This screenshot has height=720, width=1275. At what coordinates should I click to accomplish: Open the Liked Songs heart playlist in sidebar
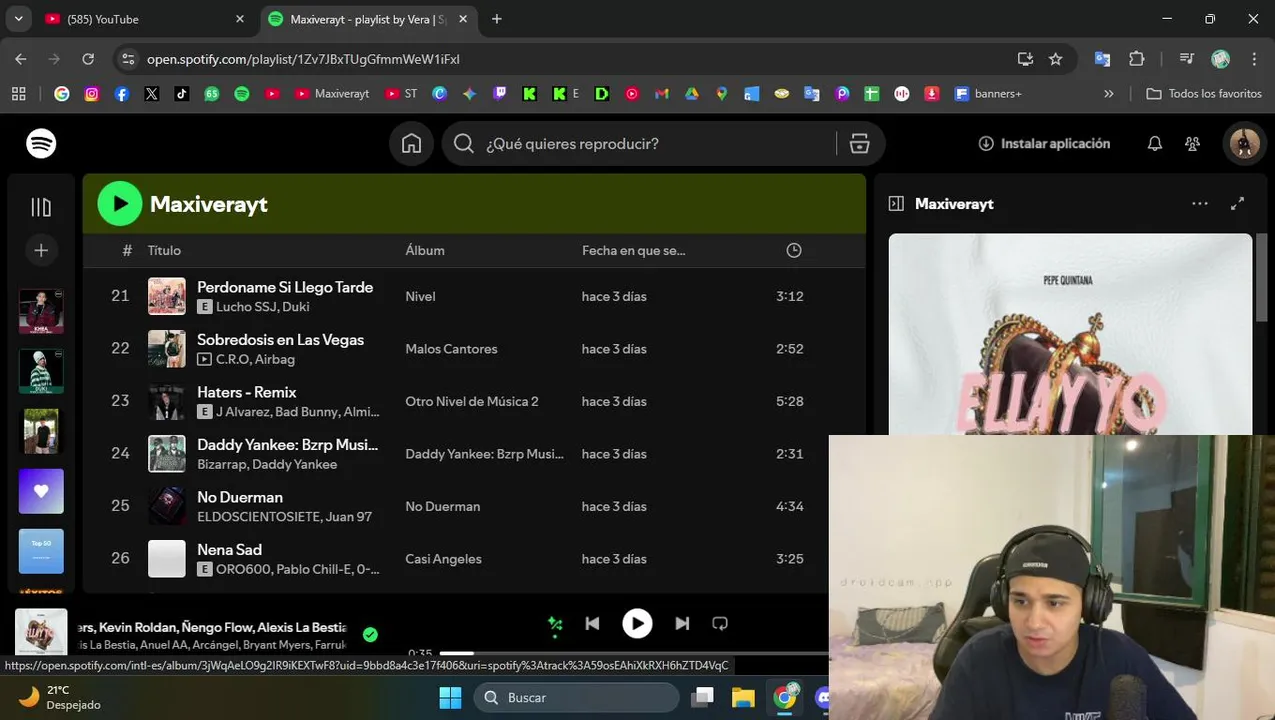[x=41, y=491]
